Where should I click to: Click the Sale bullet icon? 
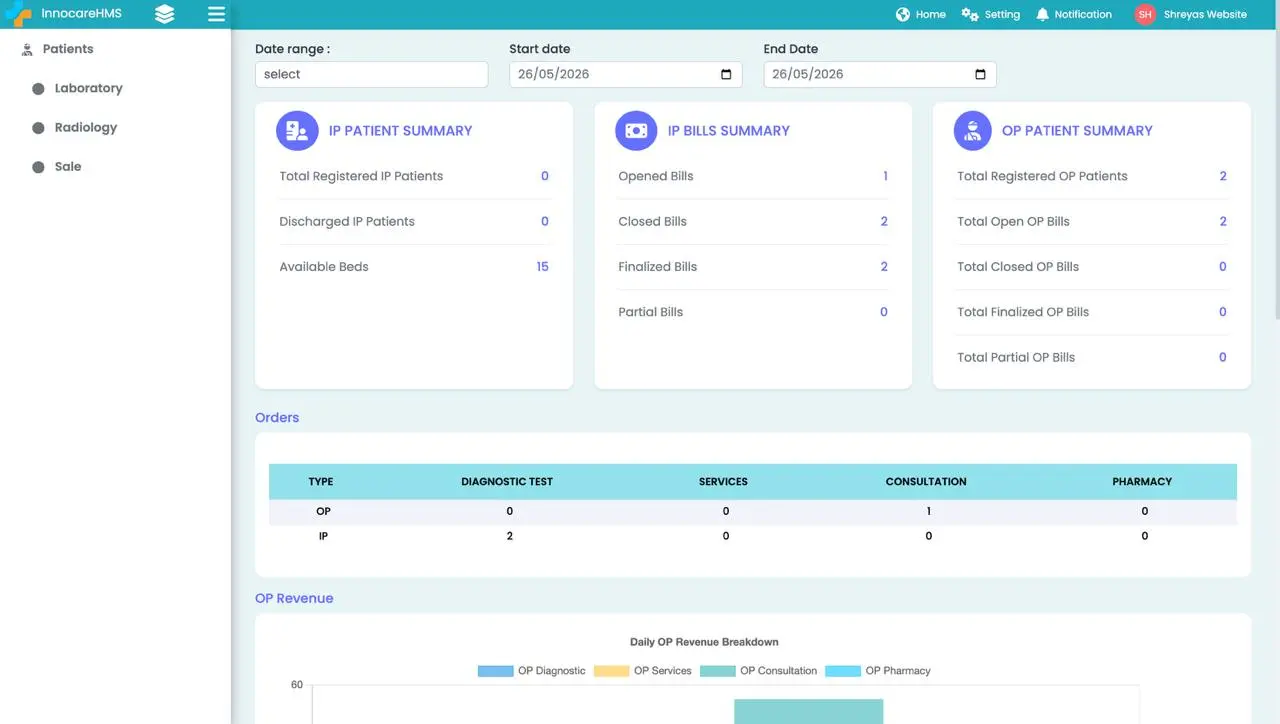click(38, 167)
